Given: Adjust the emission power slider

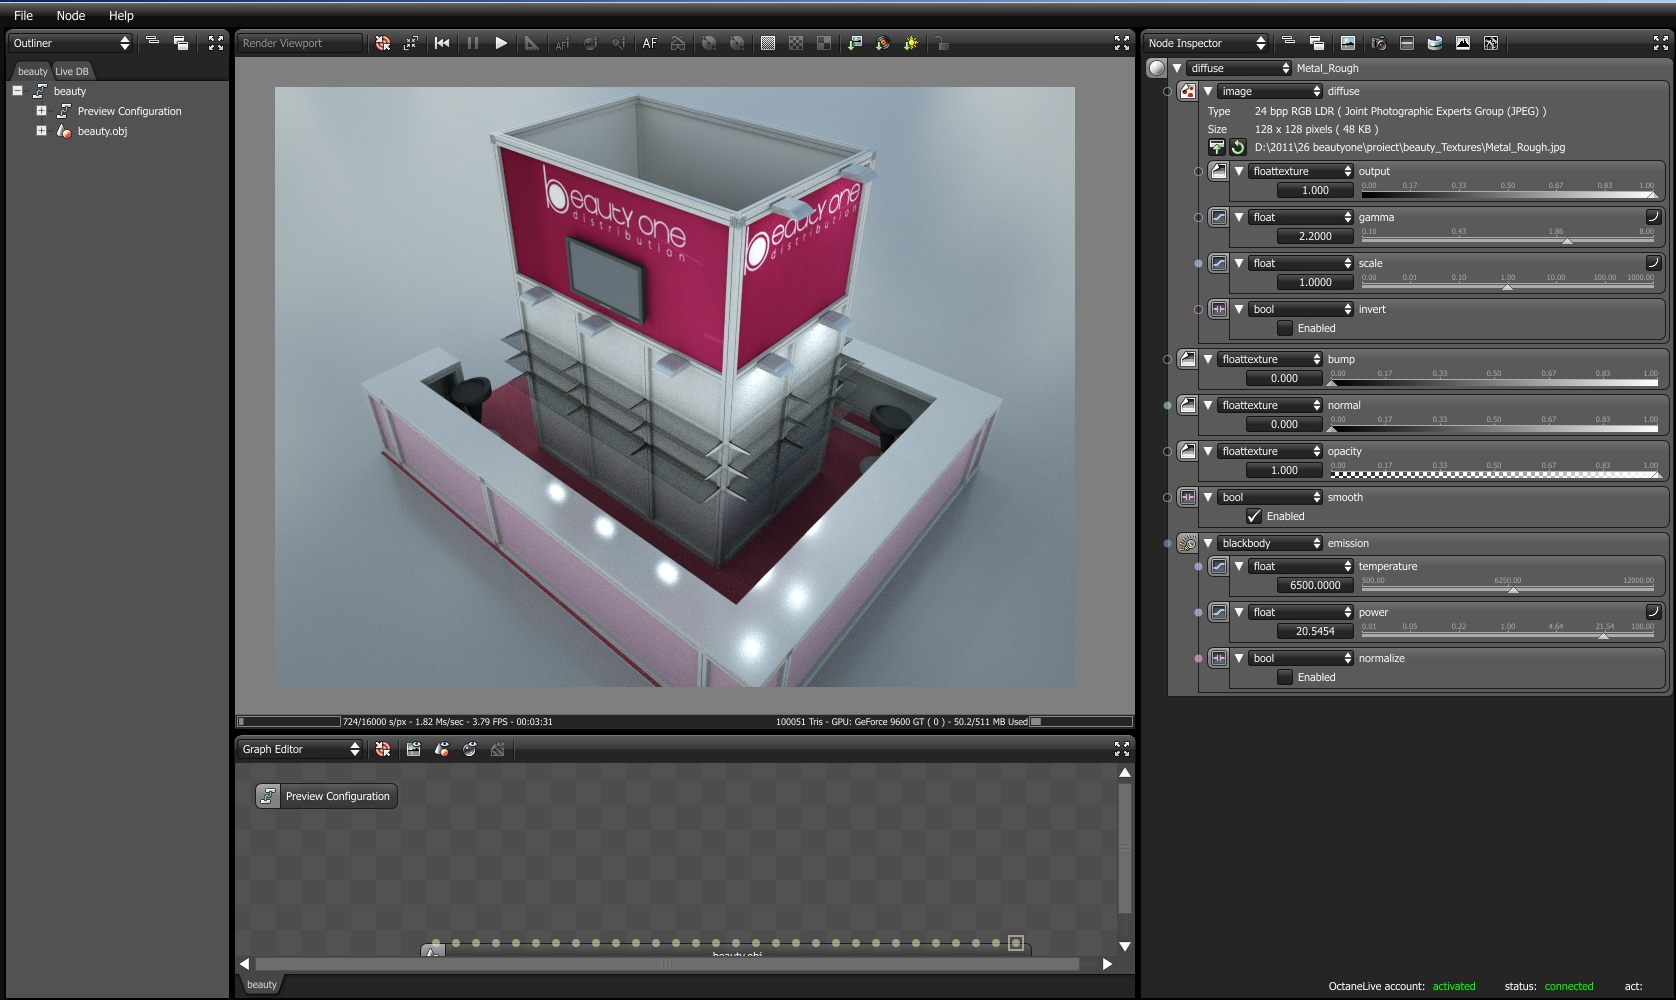Looking at the screenshot, I should 1507,636.
